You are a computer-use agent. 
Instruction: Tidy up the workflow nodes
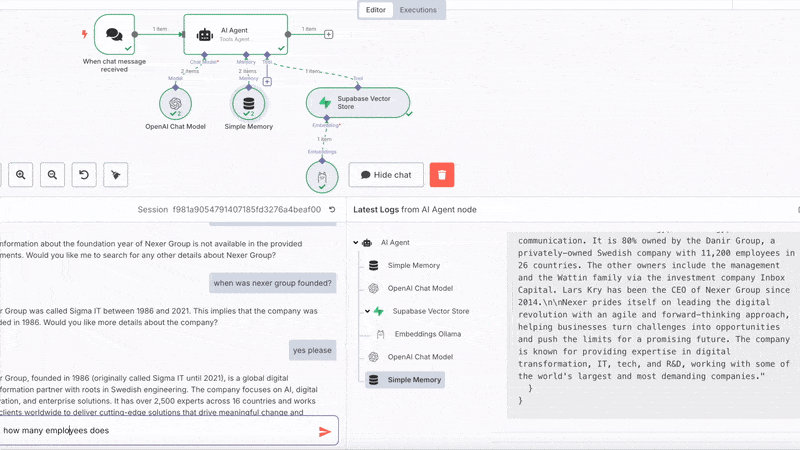point(116,175)
